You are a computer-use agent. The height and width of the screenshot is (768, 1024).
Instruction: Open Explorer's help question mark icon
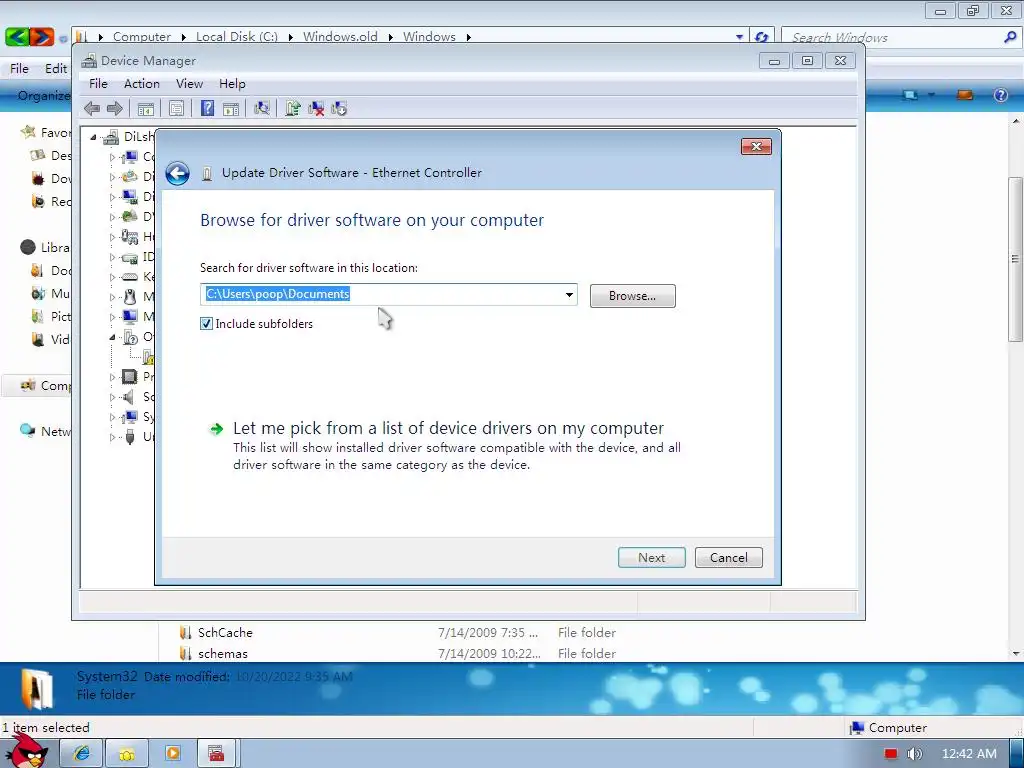pos(1000,95)
